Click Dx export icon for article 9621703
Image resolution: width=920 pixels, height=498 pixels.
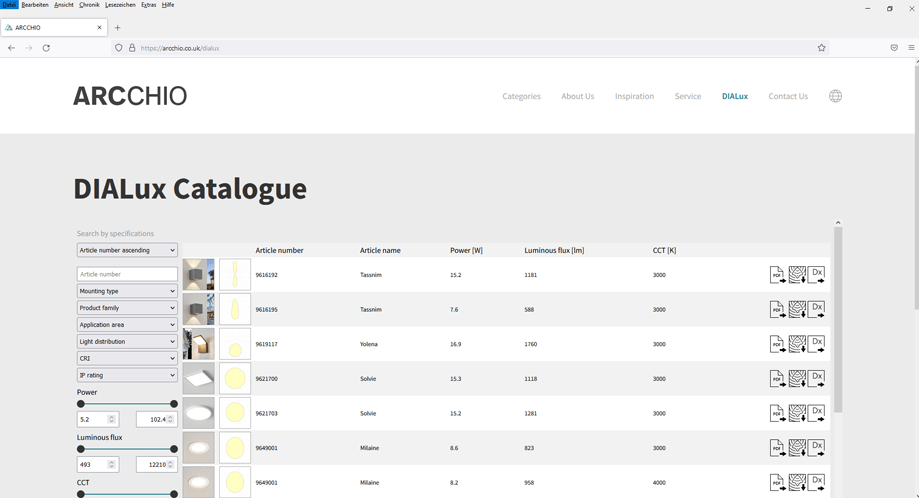point(817,413)
